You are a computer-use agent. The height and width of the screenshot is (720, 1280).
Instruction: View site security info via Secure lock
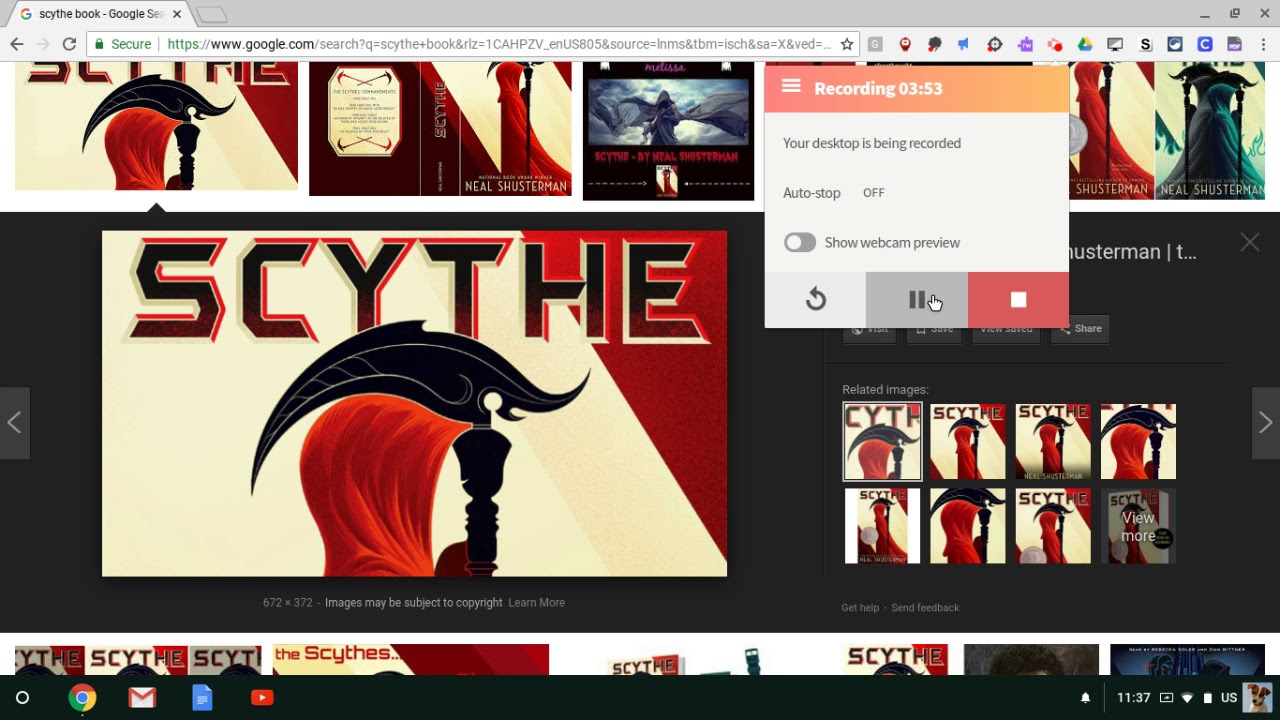[x=123, y=44]
